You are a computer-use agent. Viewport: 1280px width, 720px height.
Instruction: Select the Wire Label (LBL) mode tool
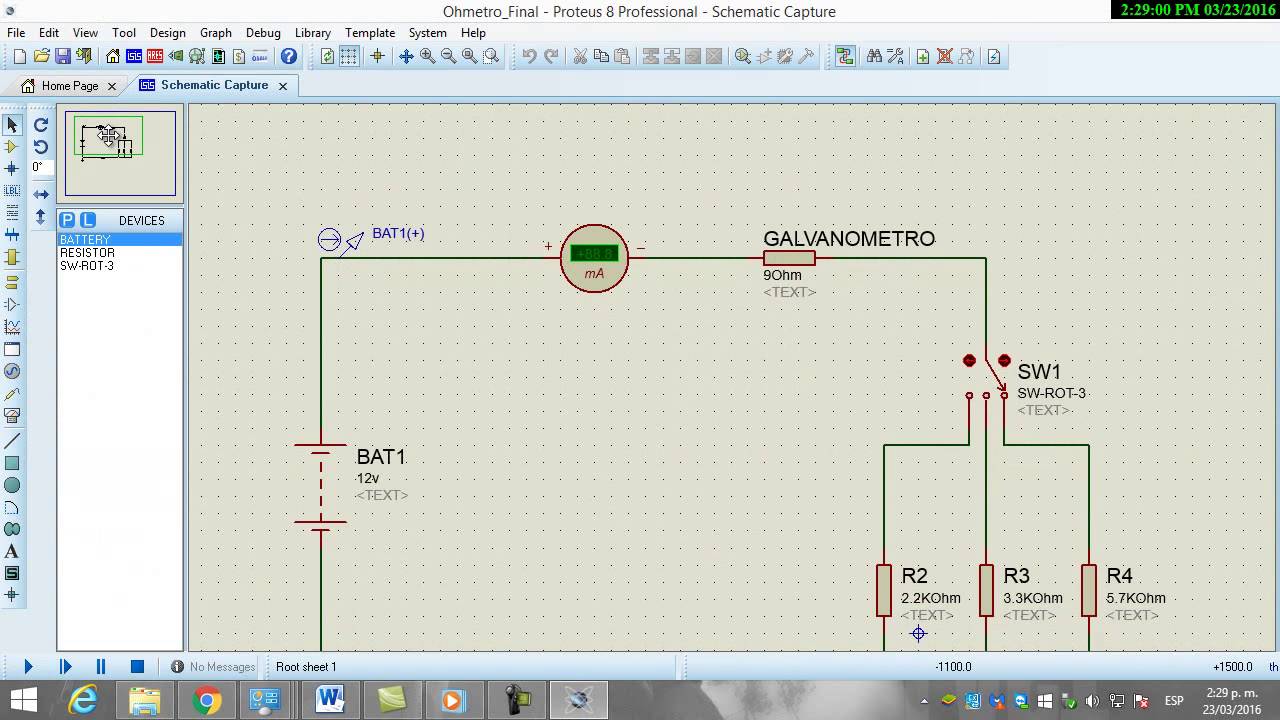pos(12,190)
